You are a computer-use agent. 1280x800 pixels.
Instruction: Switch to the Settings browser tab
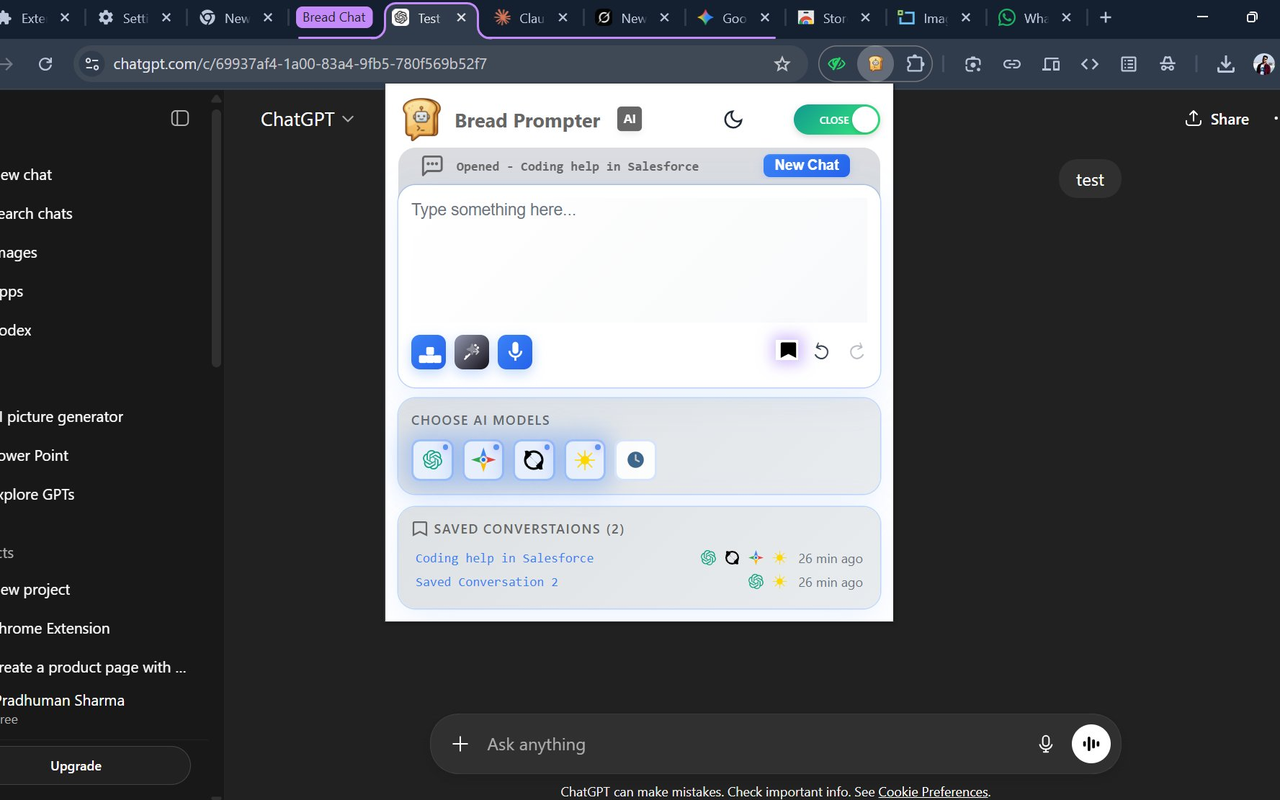(135, 18)
